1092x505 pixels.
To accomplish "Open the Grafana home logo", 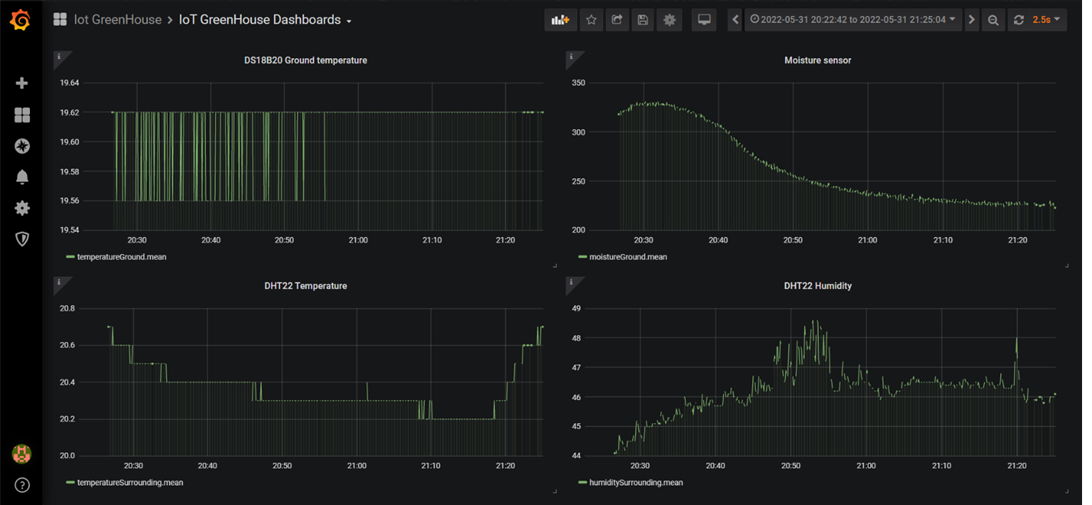I will point(20,21).
